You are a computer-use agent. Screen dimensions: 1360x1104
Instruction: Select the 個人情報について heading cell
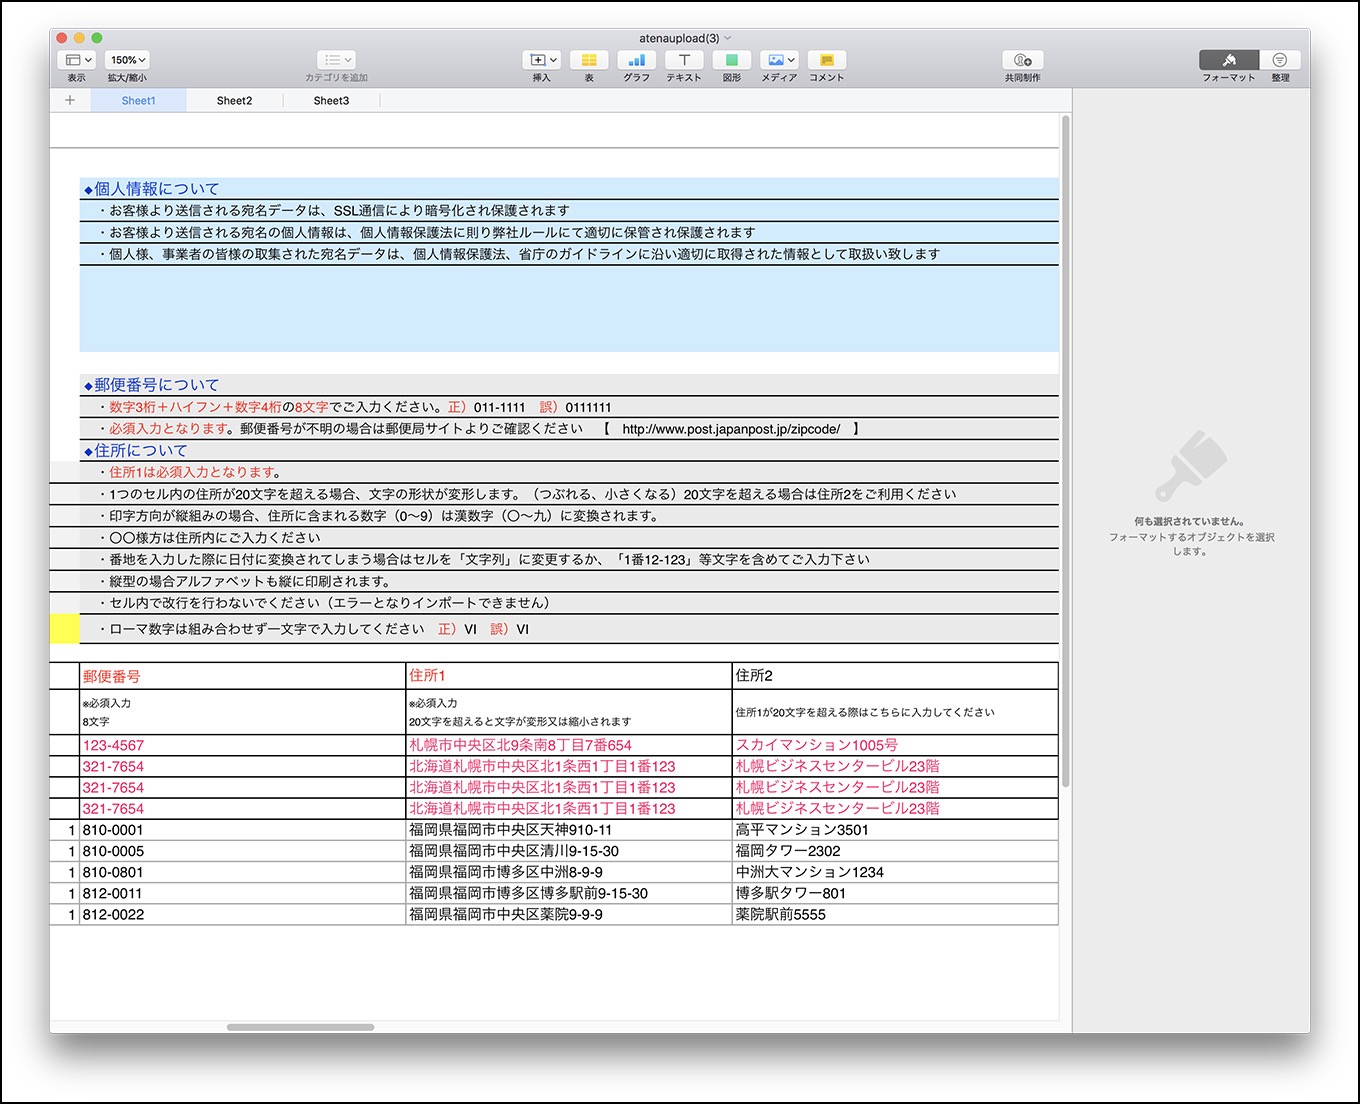[x=569, y=189]
